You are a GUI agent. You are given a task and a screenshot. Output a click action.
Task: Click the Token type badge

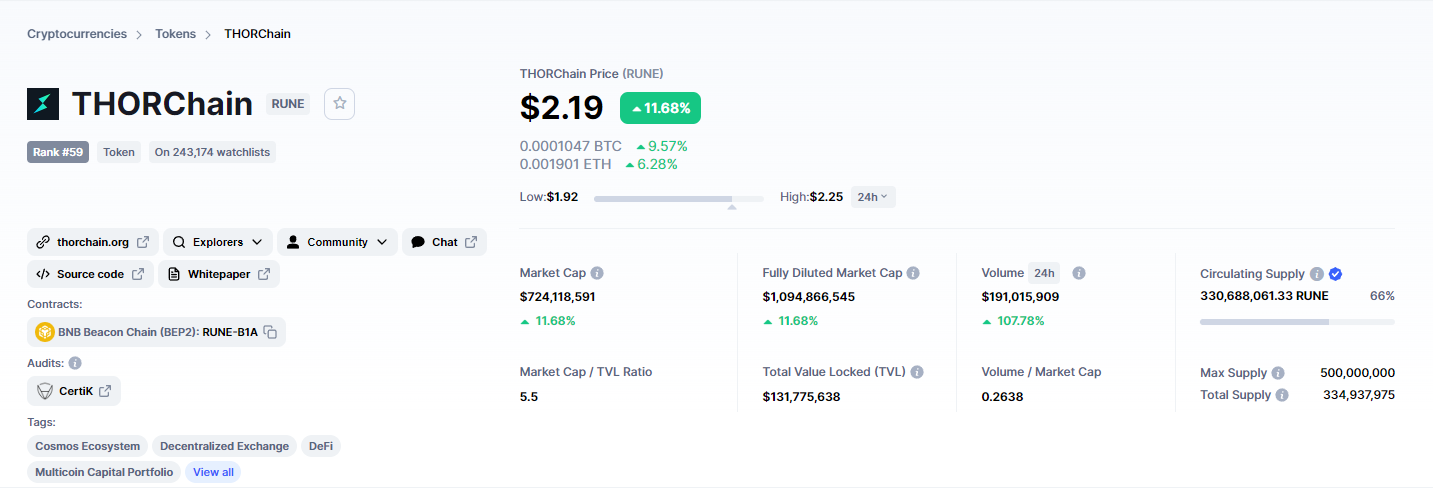[119, 152]
